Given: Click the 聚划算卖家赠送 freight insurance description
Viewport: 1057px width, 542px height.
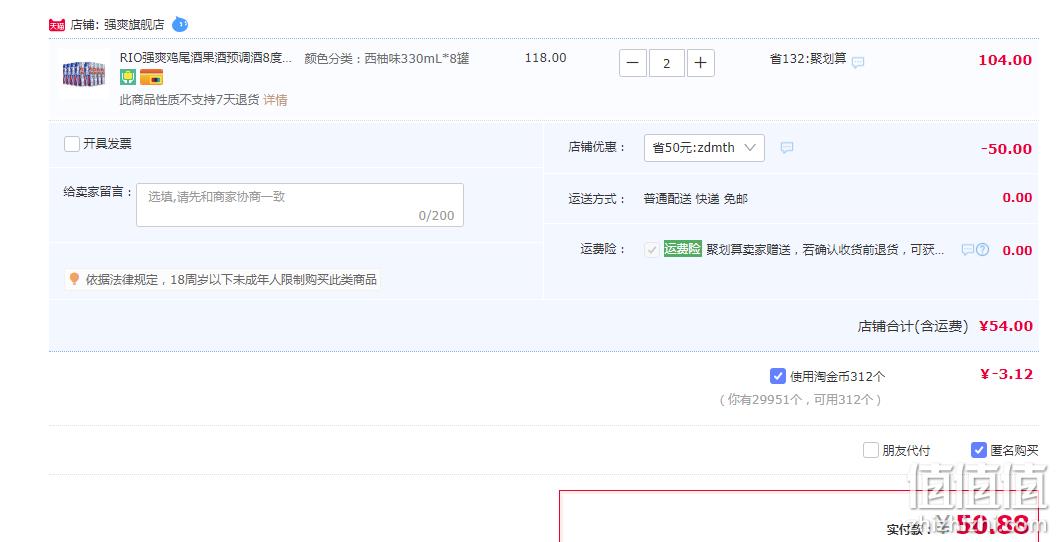Looking at the screenshot, I should coord(825,250).
